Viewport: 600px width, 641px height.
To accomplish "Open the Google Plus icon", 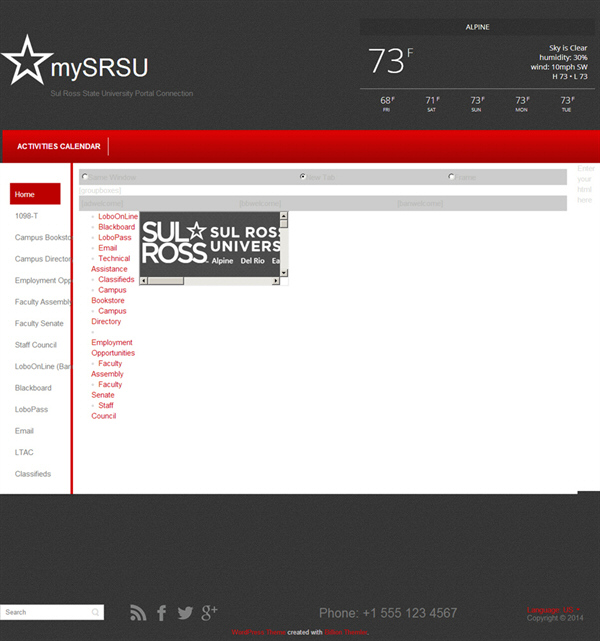I will tap(209, 613).
